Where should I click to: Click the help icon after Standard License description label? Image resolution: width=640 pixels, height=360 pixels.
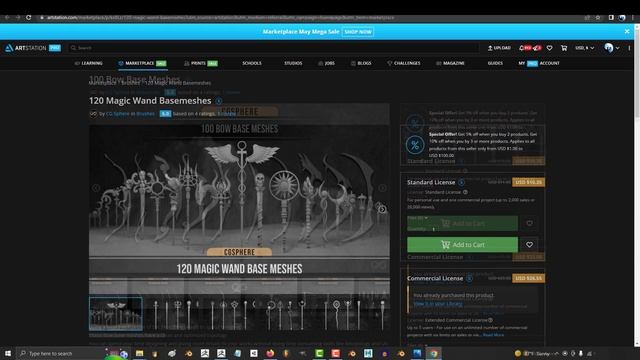coord(465,192)
